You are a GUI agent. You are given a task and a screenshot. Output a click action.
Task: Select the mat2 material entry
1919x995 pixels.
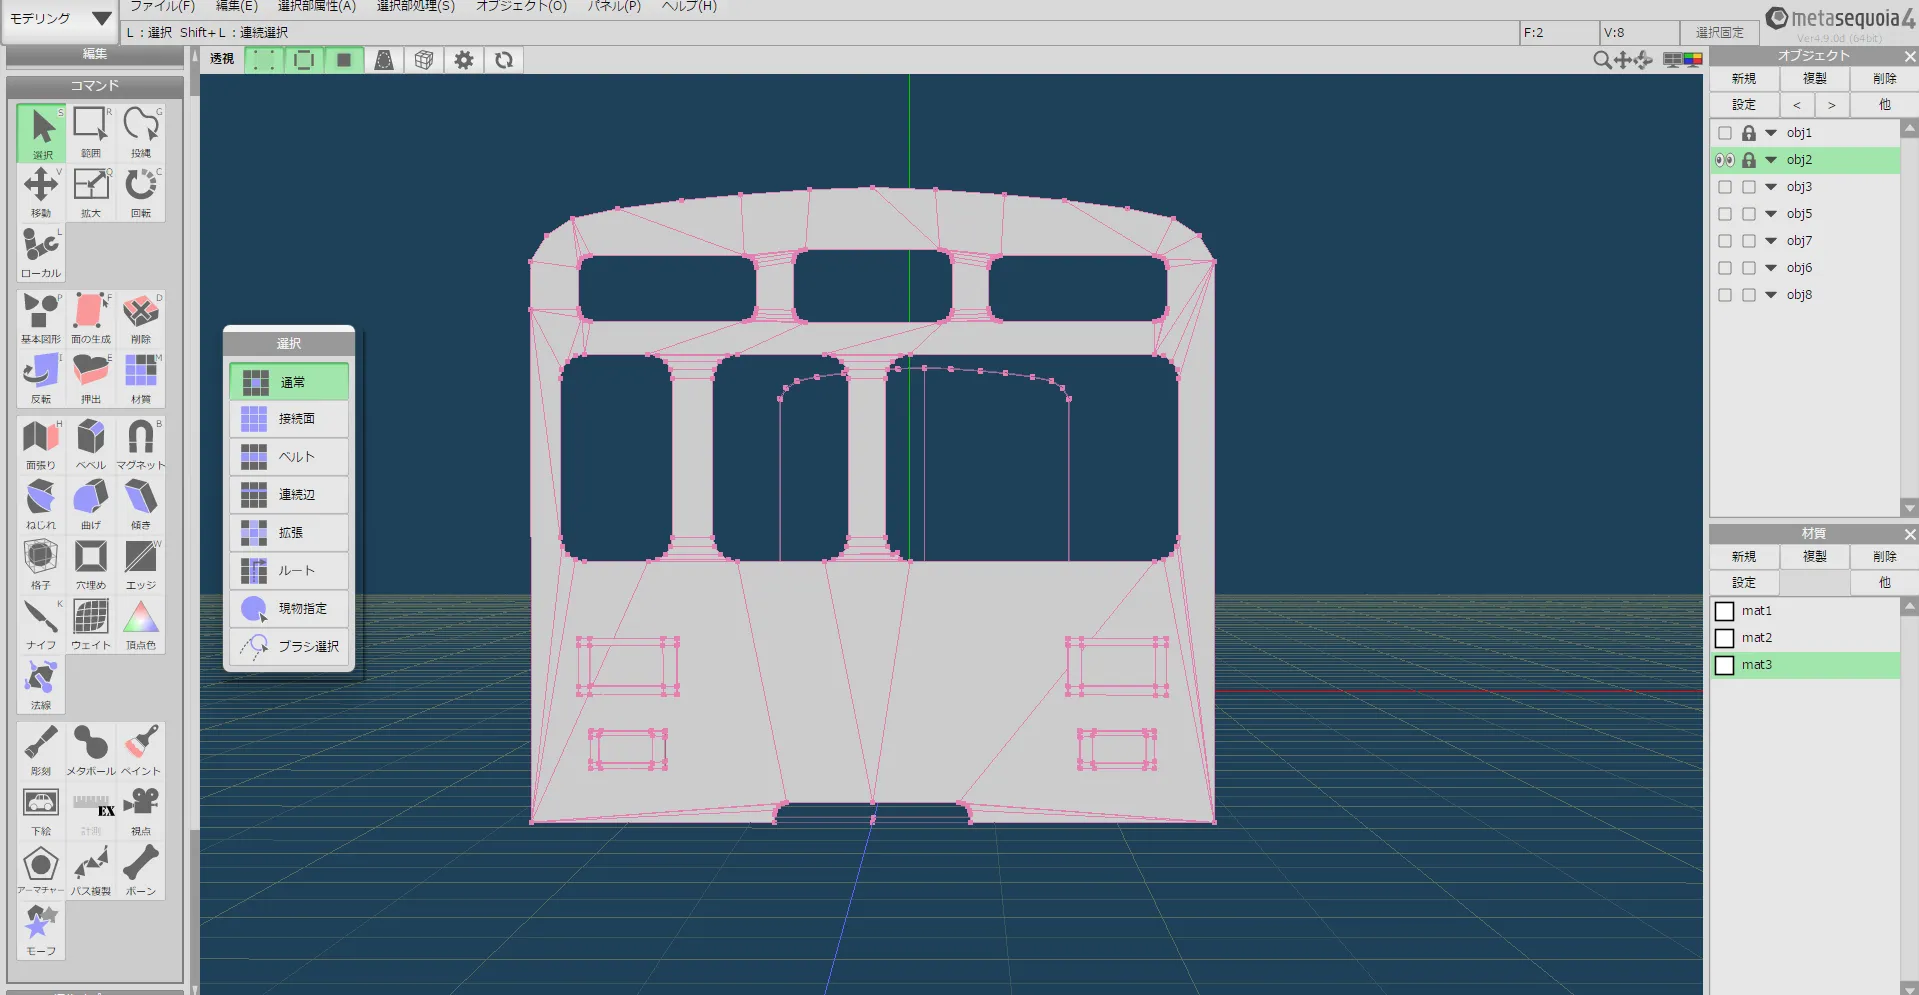tap(1757, 638)
